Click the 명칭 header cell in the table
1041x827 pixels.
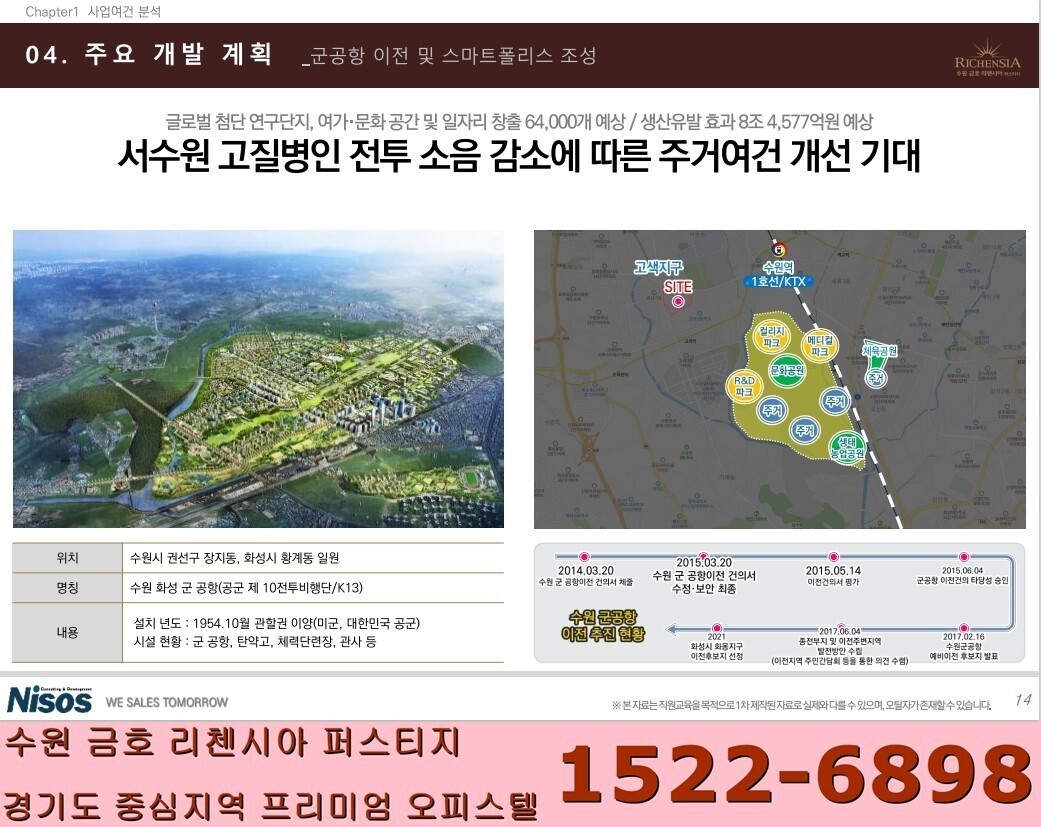[x=67, y=587]
